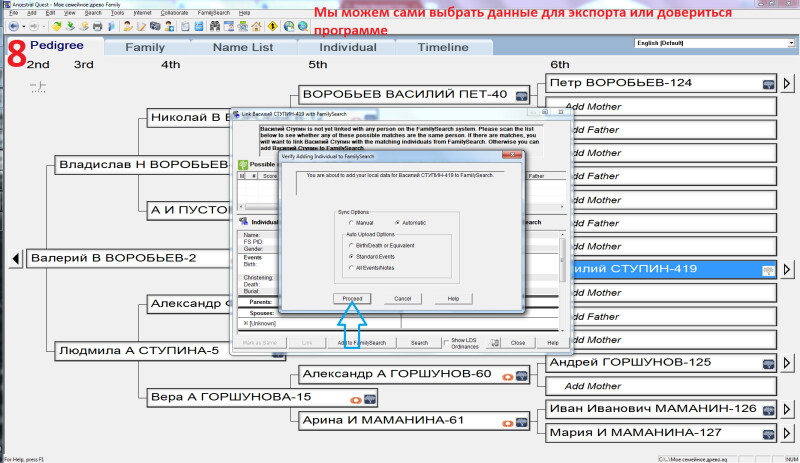Click vertical scrollbar in Link dialog details
800x463 pixels.
[x=562, y=281]
